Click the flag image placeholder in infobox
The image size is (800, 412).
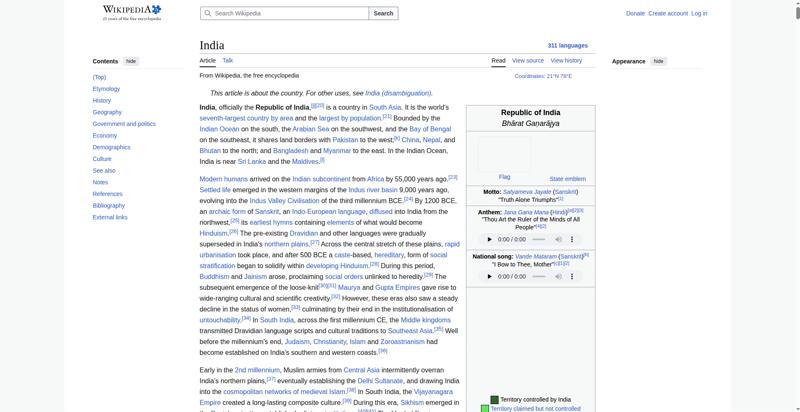[504, 154]
